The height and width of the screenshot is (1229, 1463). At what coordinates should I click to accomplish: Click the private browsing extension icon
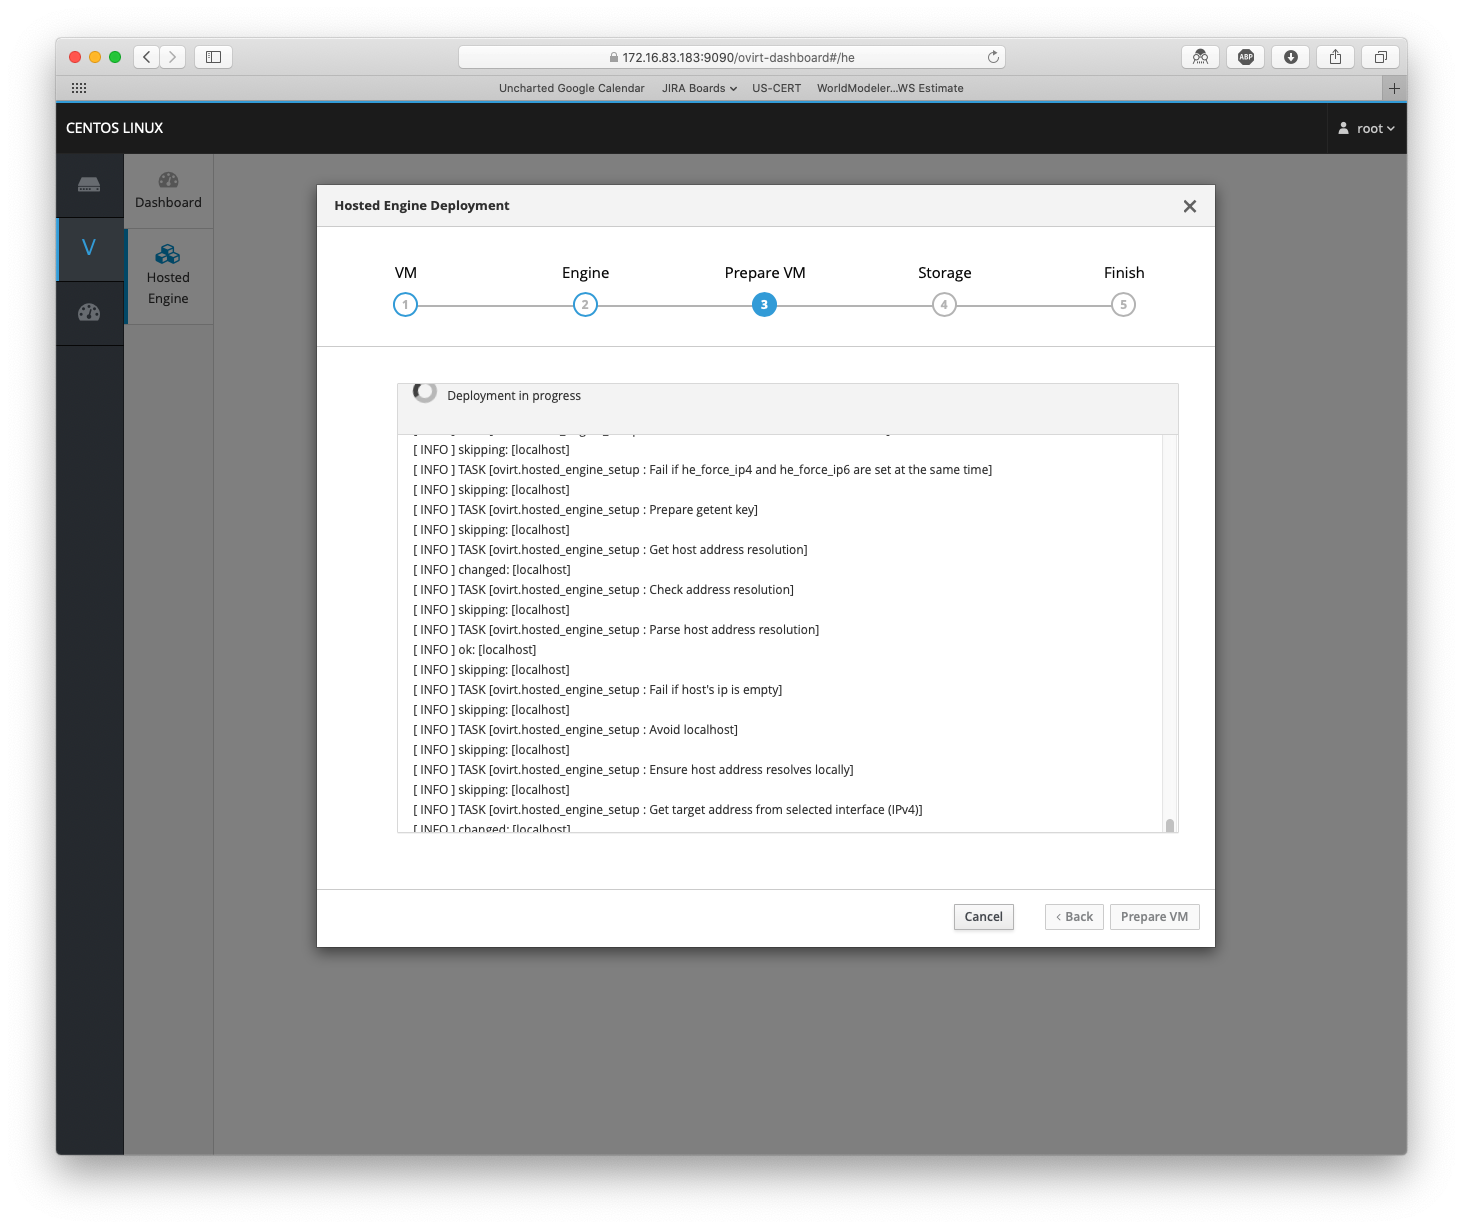(1200, 57)
